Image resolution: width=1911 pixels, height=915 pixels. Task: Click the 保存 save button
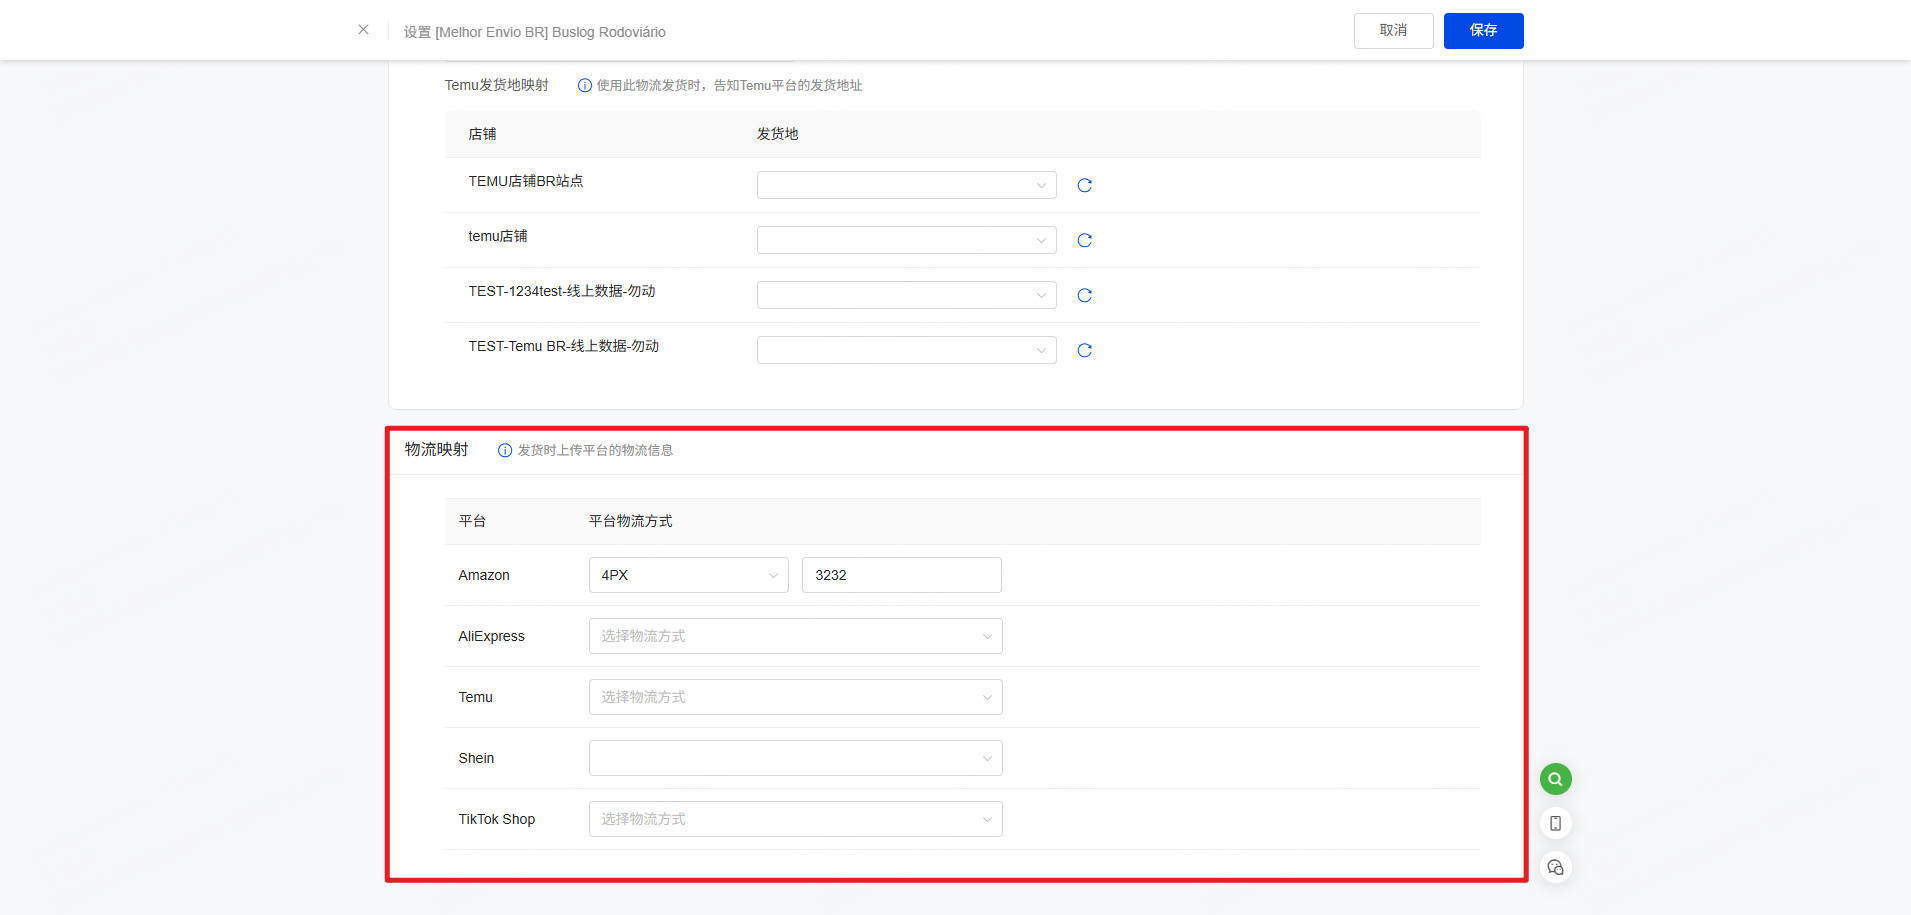pos(1483,31)
